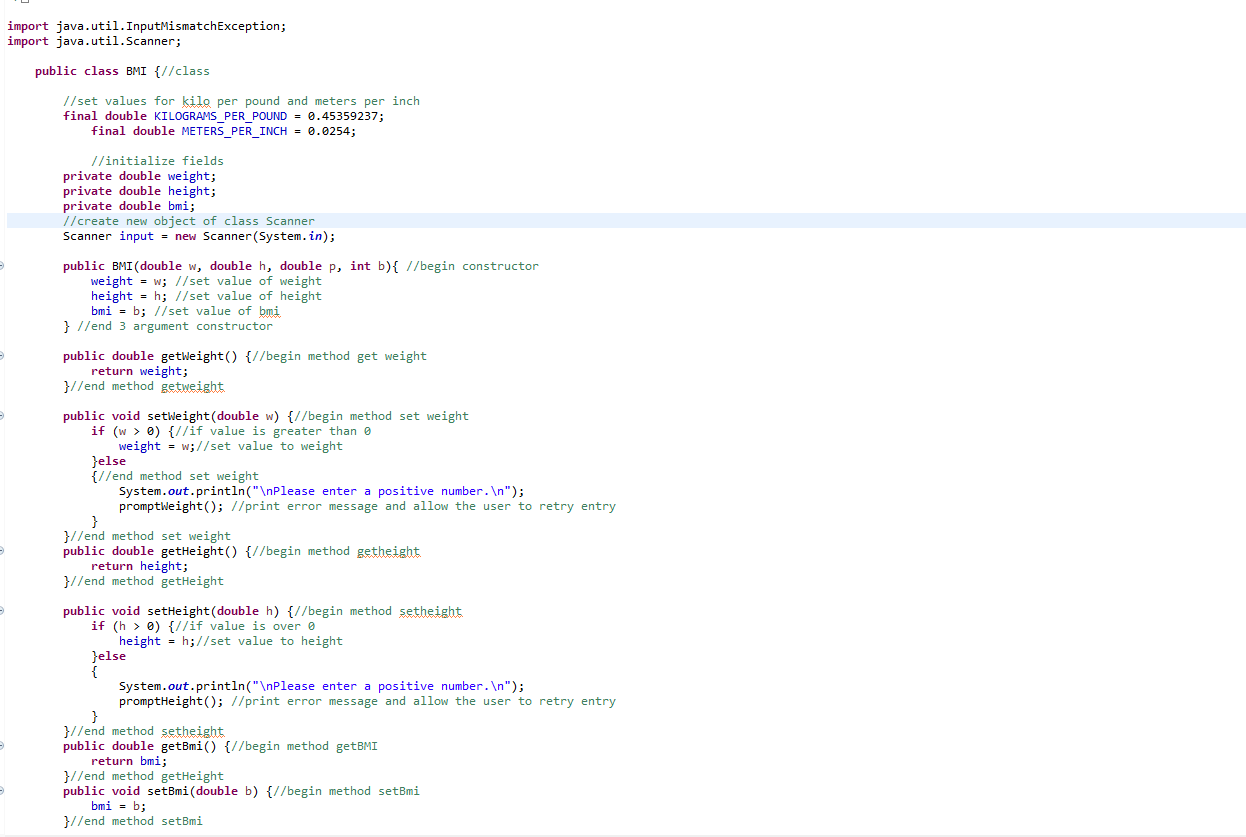Collapse the setWeight method fold marker

click(x=4, y=415)
